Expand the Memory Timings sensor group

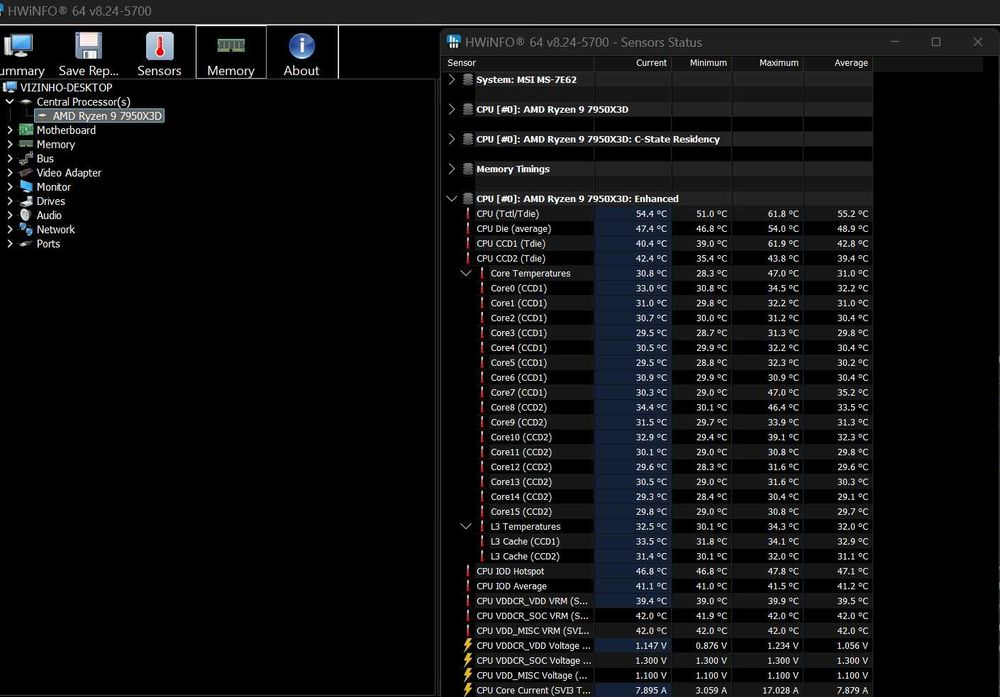click(452, 169)
